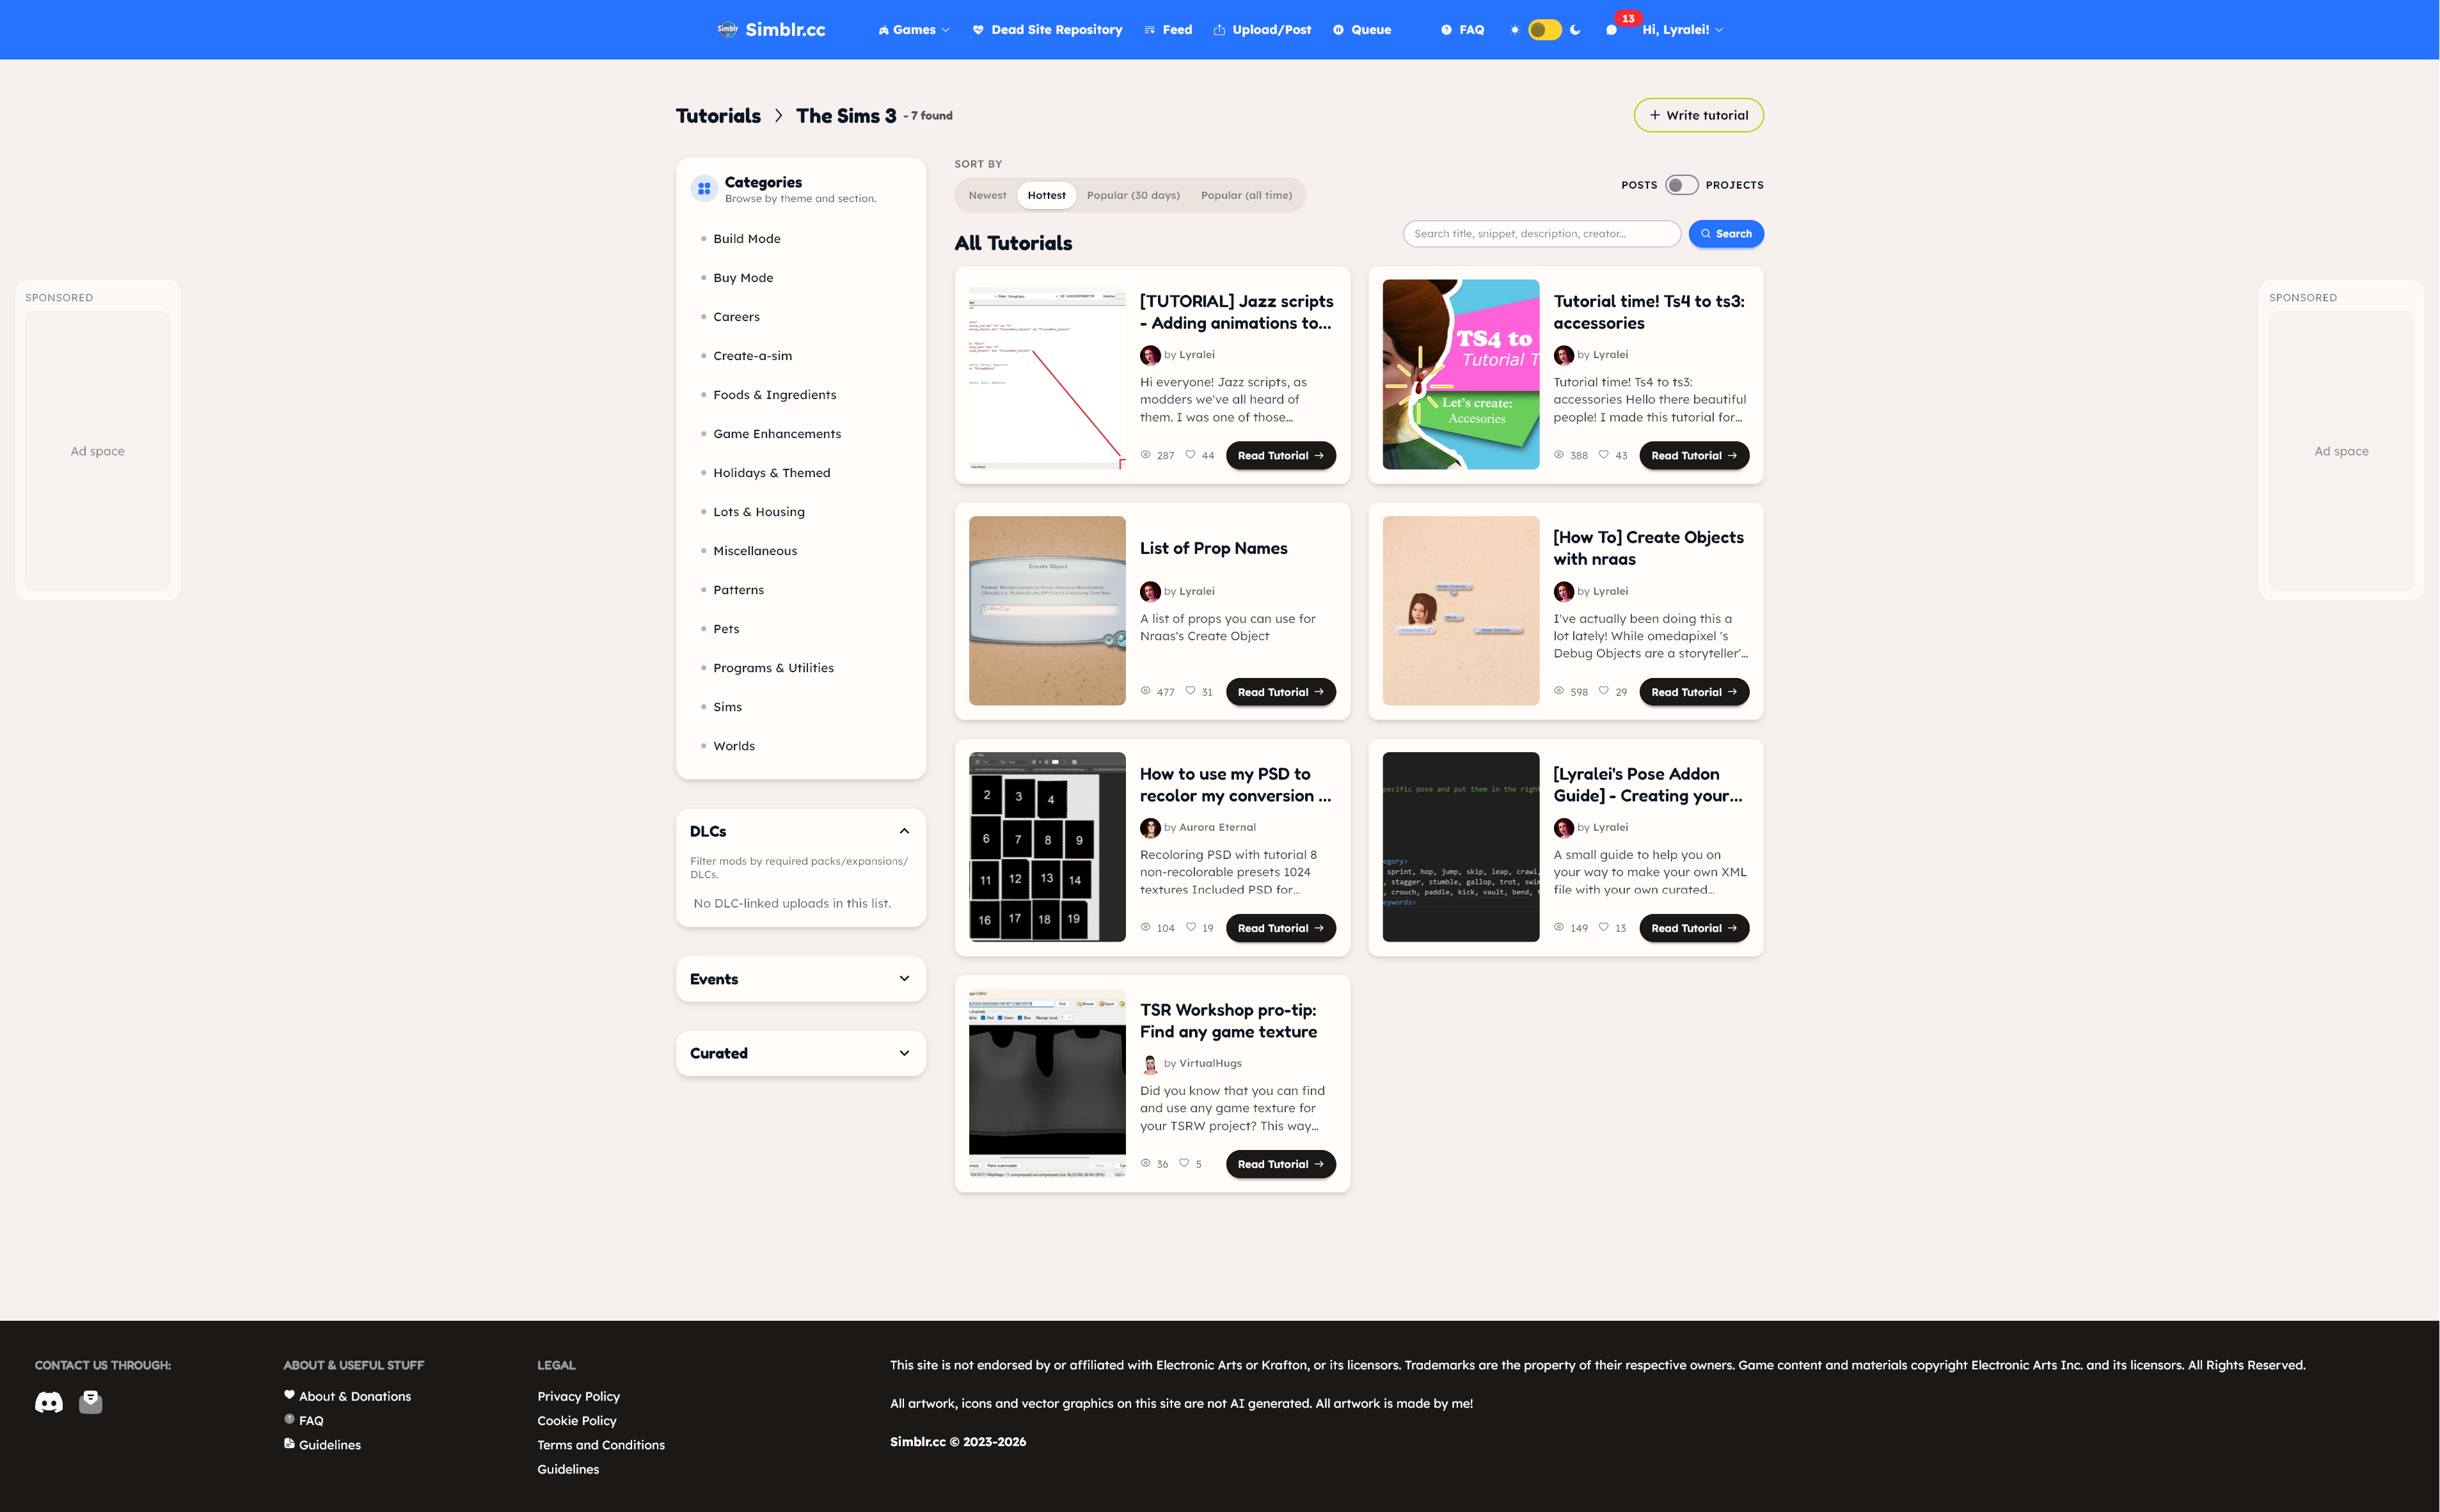Click the mailbox contact icon in footer
Image resolution: width=2440 pixels, height=1512 pixels.
(91, 1402)
